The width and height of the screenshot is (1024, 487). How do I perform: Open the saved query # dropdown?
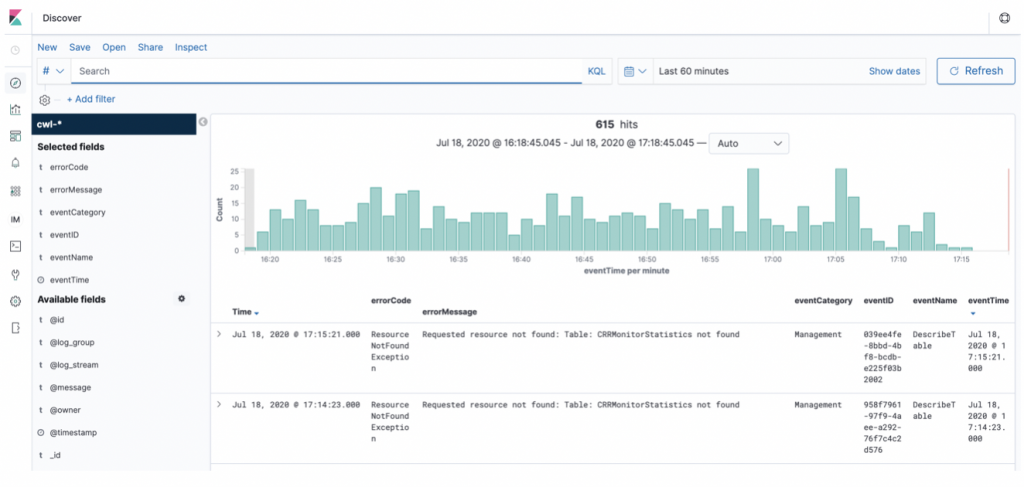pyautogui.click(x=53, y=72)
